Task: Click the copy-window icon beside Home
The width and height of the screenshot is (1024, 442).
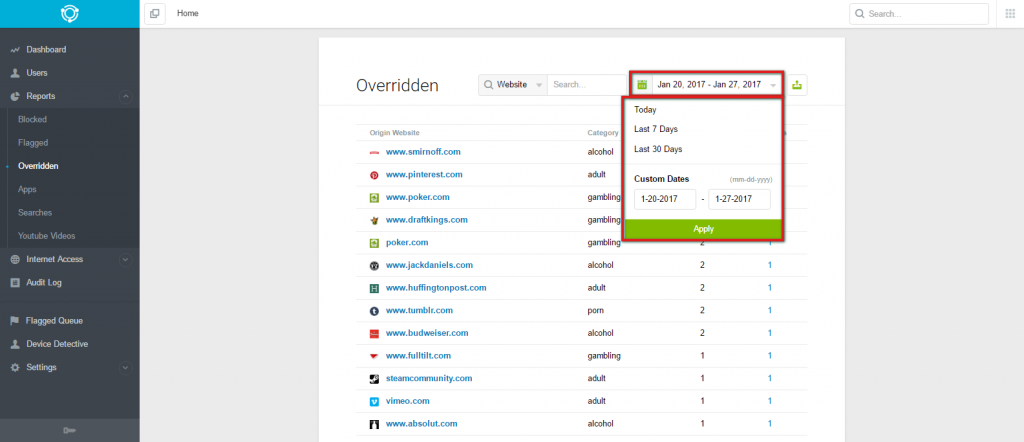Action: pyautogui.click(x=155, y=14)
